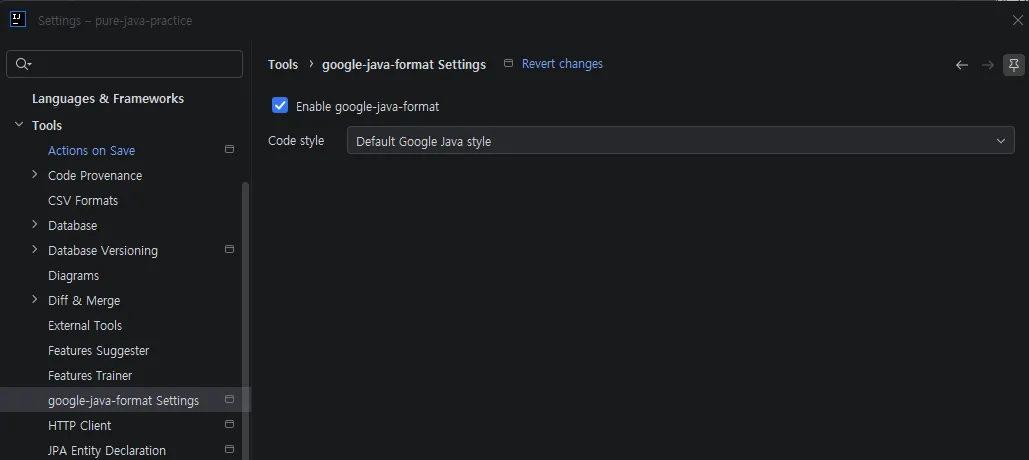This screenshot has width=1029, height=460.
Task: Click the pin icon in settings header
Action: (1014, 65)
